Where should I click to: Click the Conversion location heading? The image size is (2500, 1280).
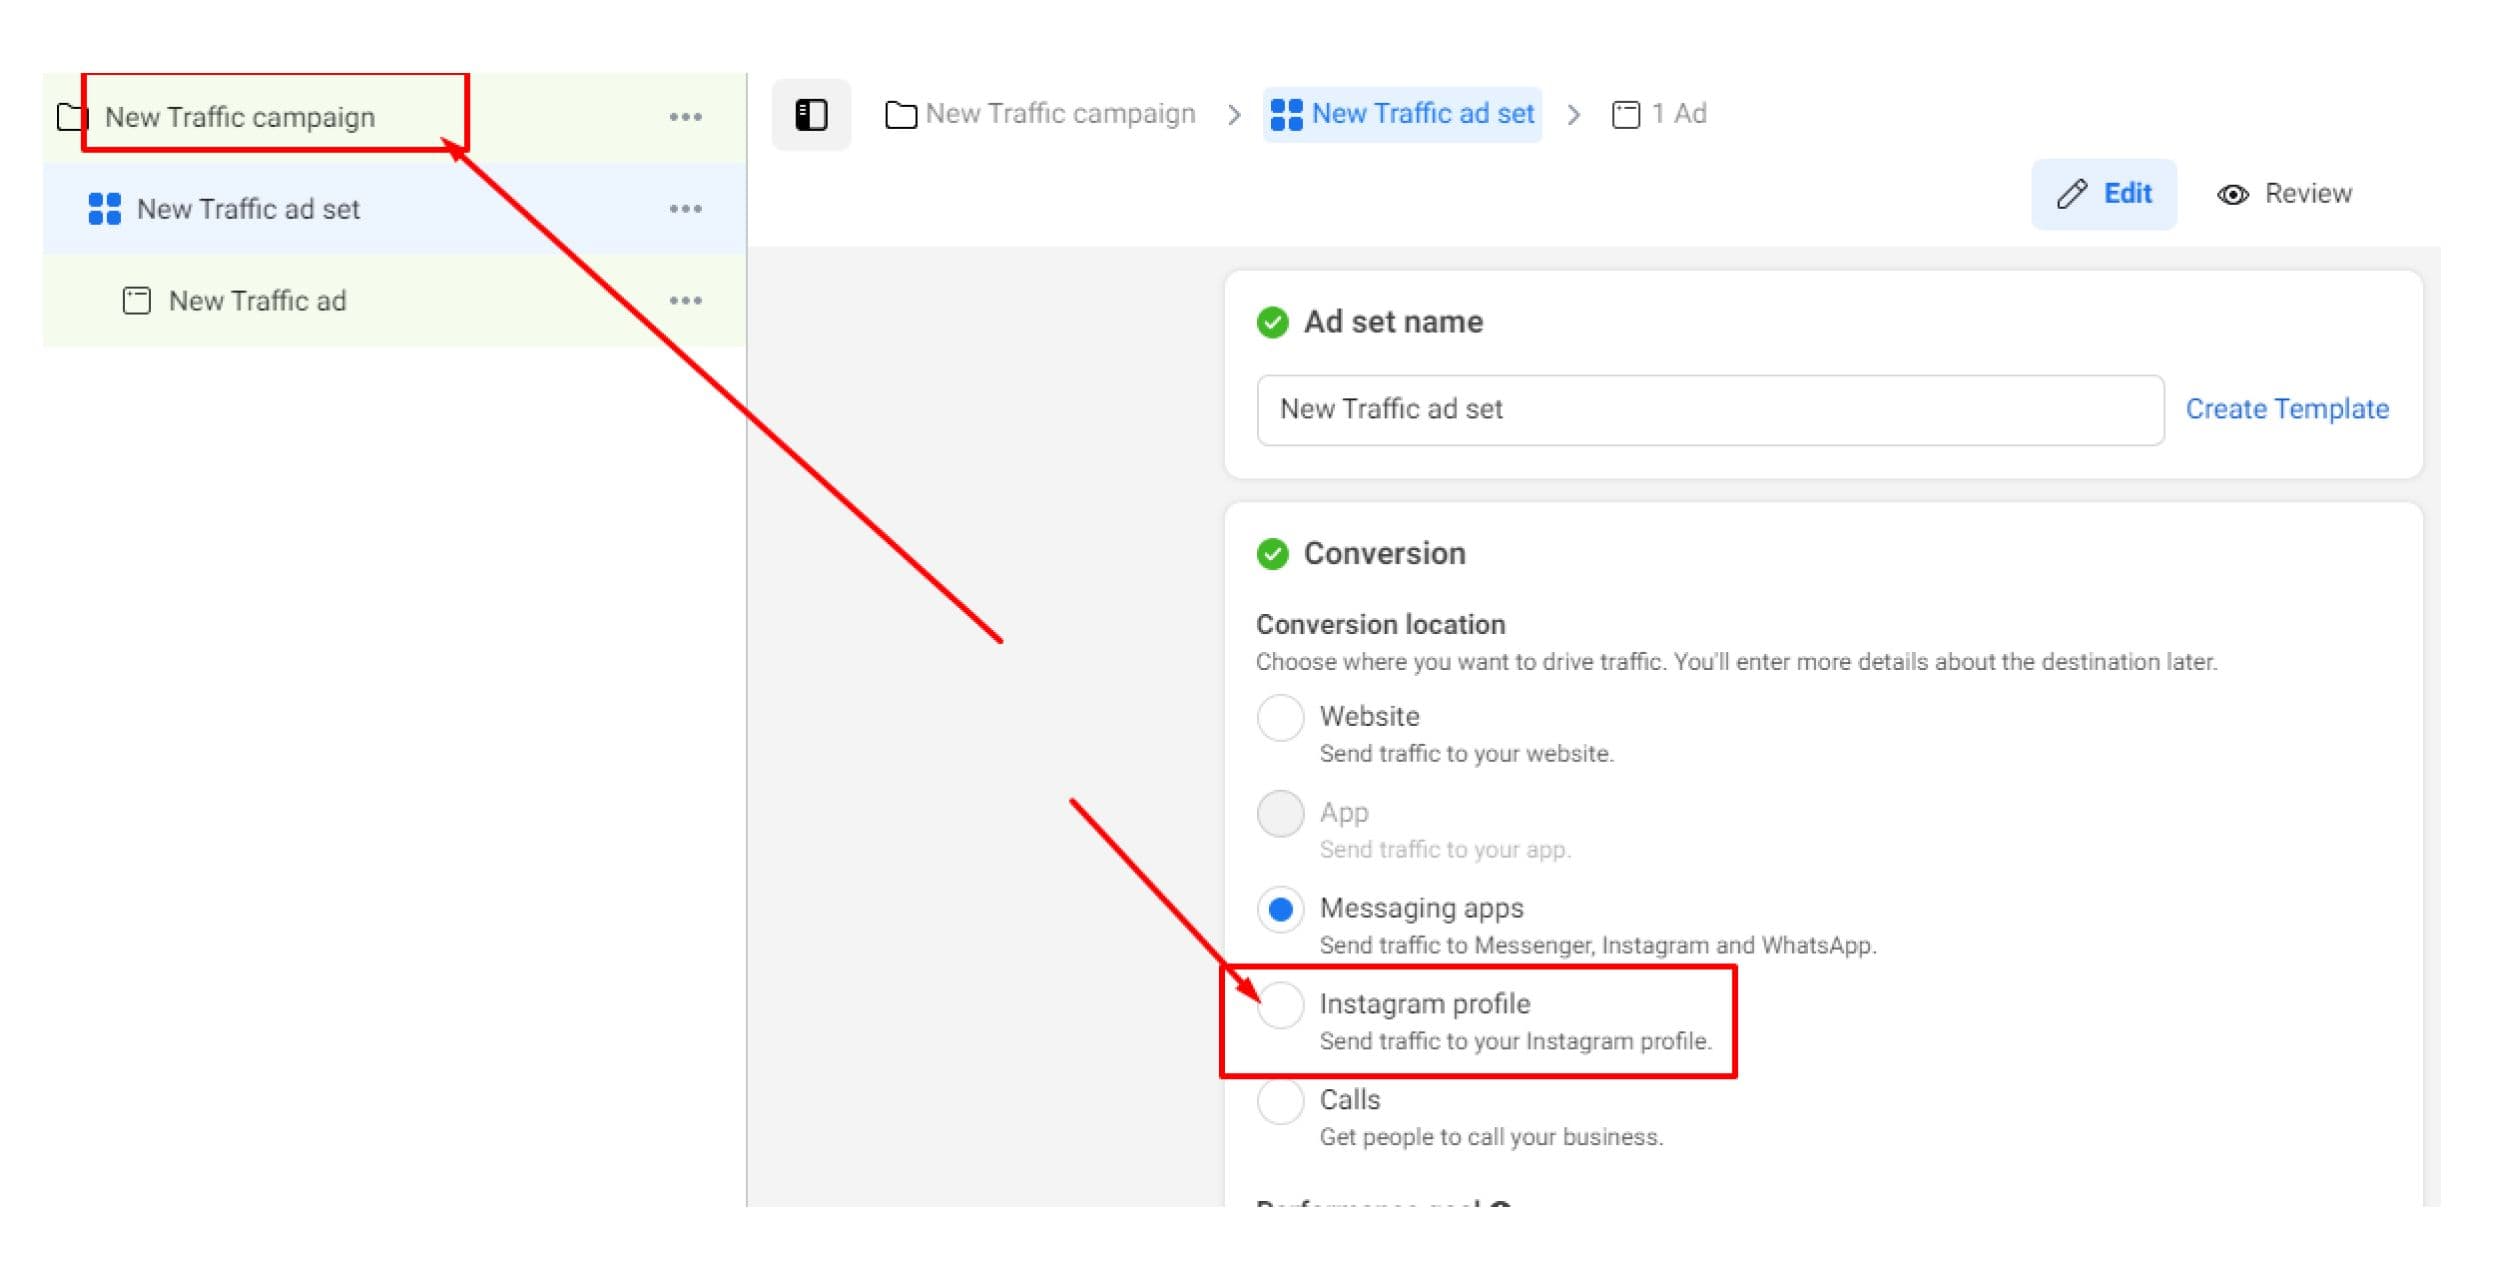pyautogui.click(x=1380, y=624)
